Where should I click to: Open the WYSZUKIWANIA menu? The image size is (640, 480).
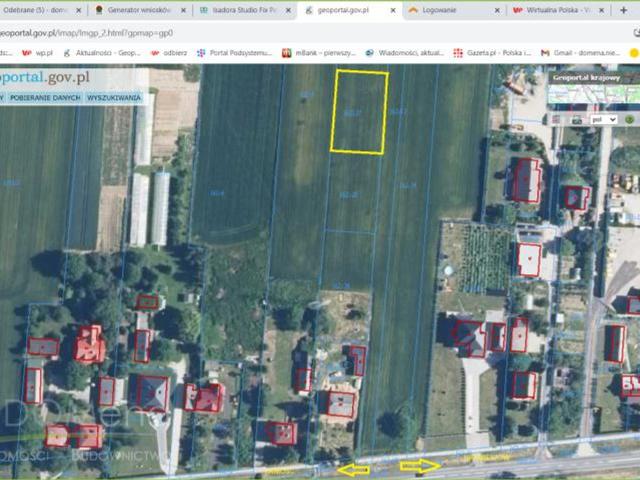click(113, 98)
